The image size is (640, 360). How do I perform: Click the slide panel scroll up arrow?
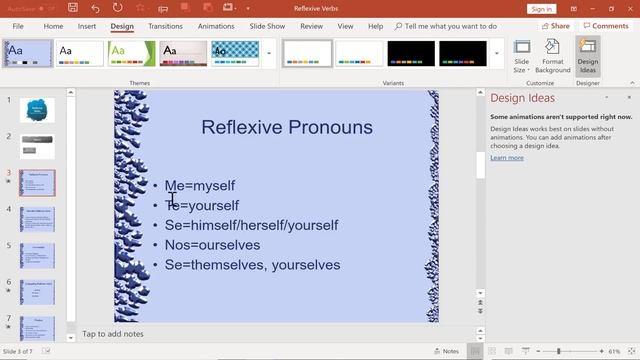click(x=71, y=93)
